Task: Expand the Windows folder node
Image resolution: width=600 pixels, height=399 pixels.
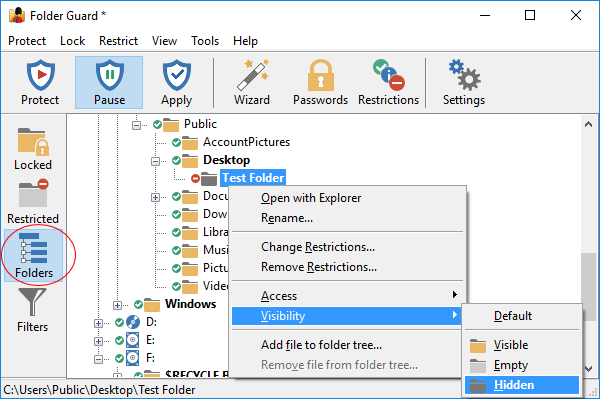Action: pos(117,305)
